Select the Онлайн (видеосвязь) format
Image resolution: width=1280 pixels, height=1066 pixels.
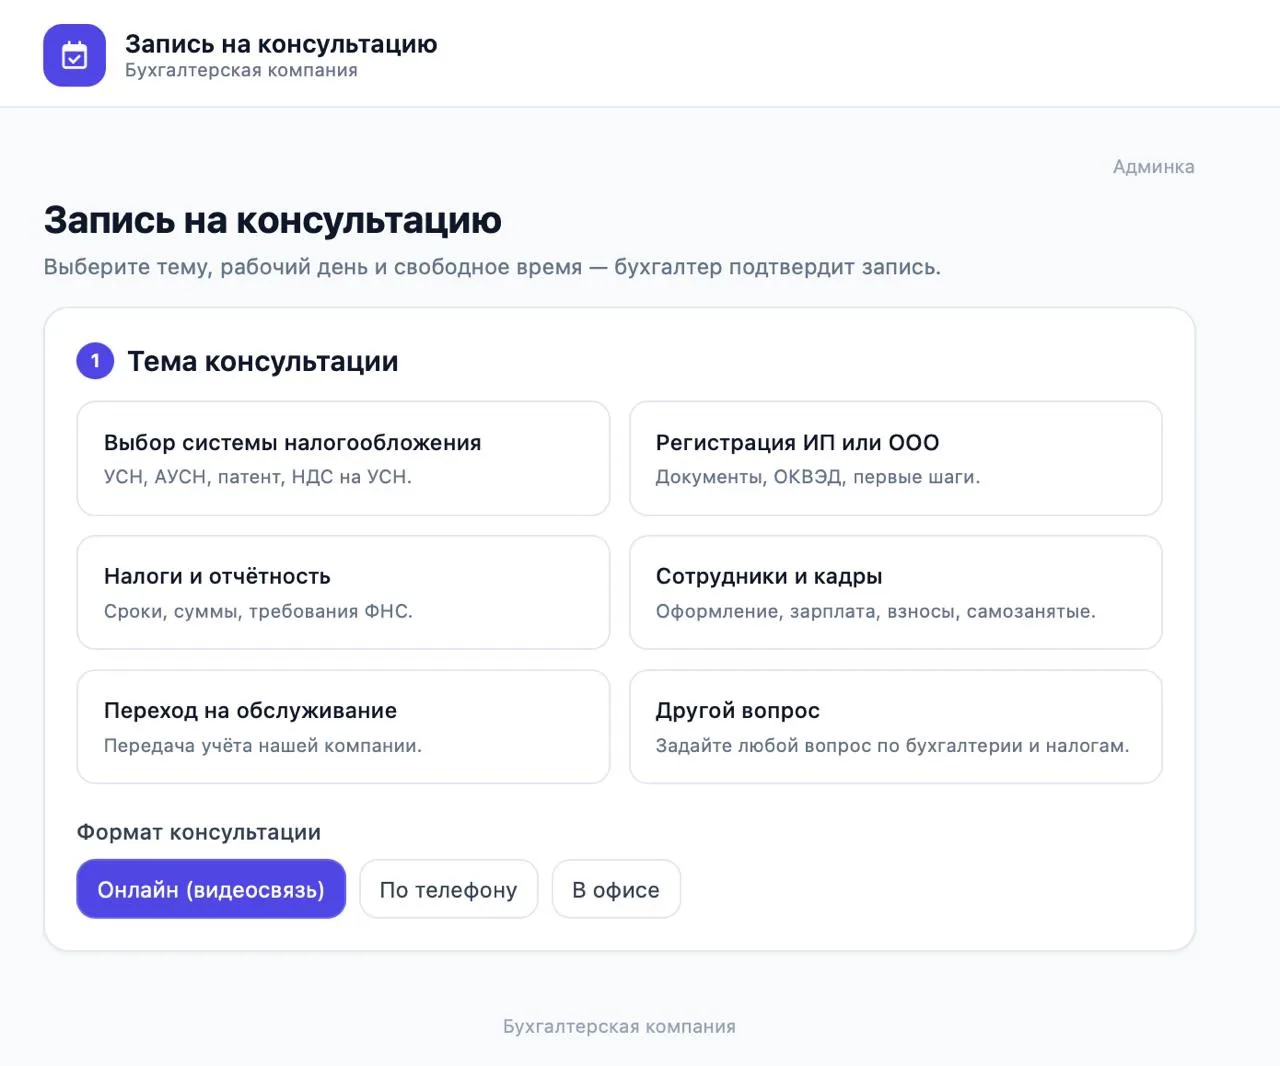coord(211,889)
